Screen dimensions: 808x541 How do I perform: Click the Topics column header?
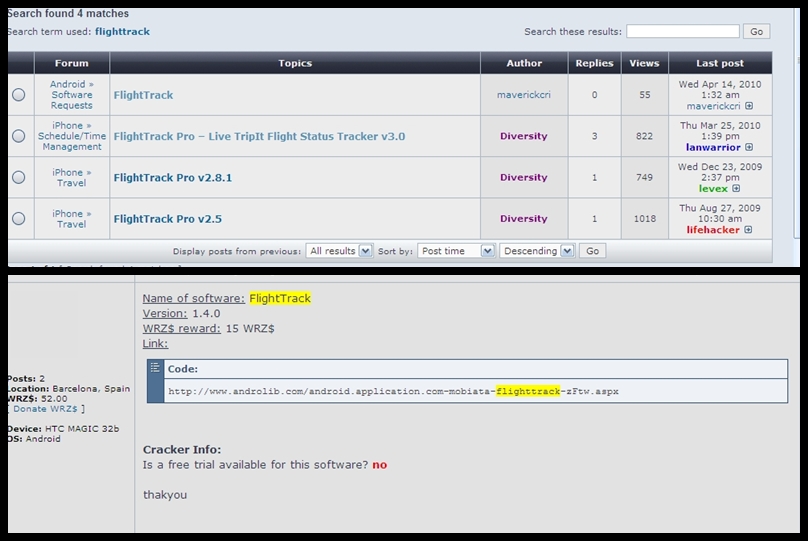(x=295, y=63)
